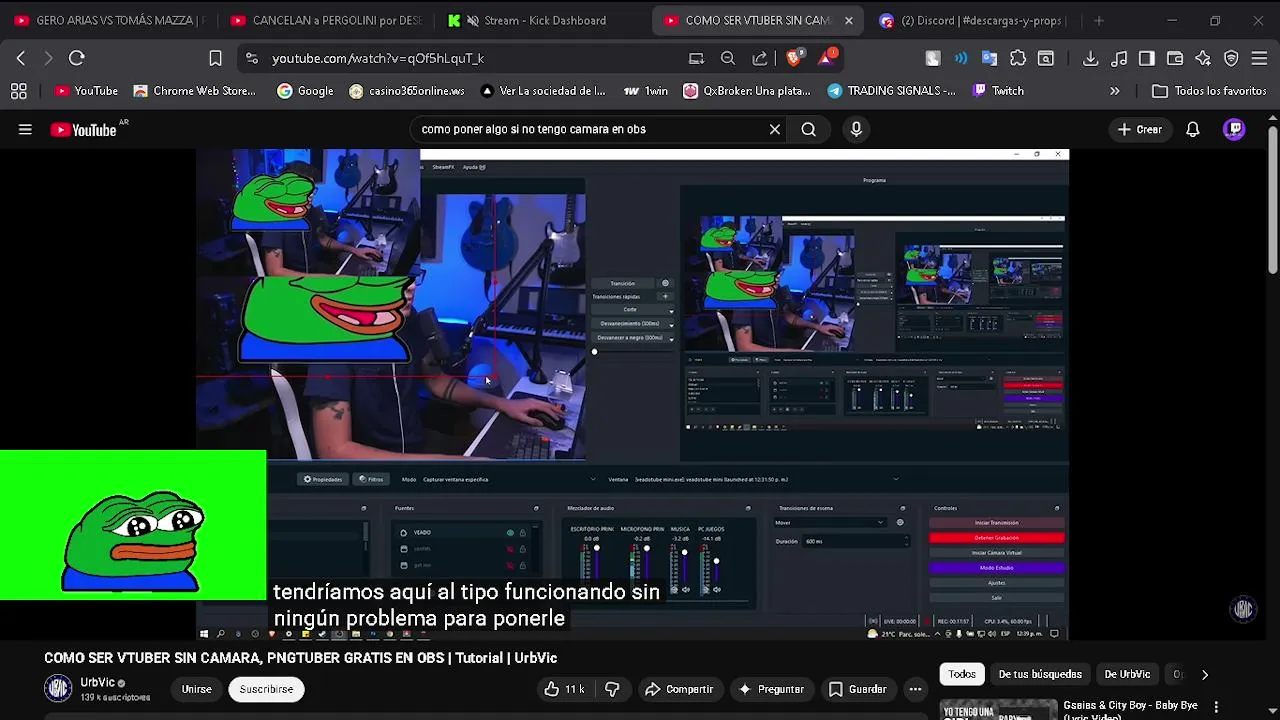Open Todos los favoritos folder
The image size is (1280, 720).
[x=1209, y=91]
